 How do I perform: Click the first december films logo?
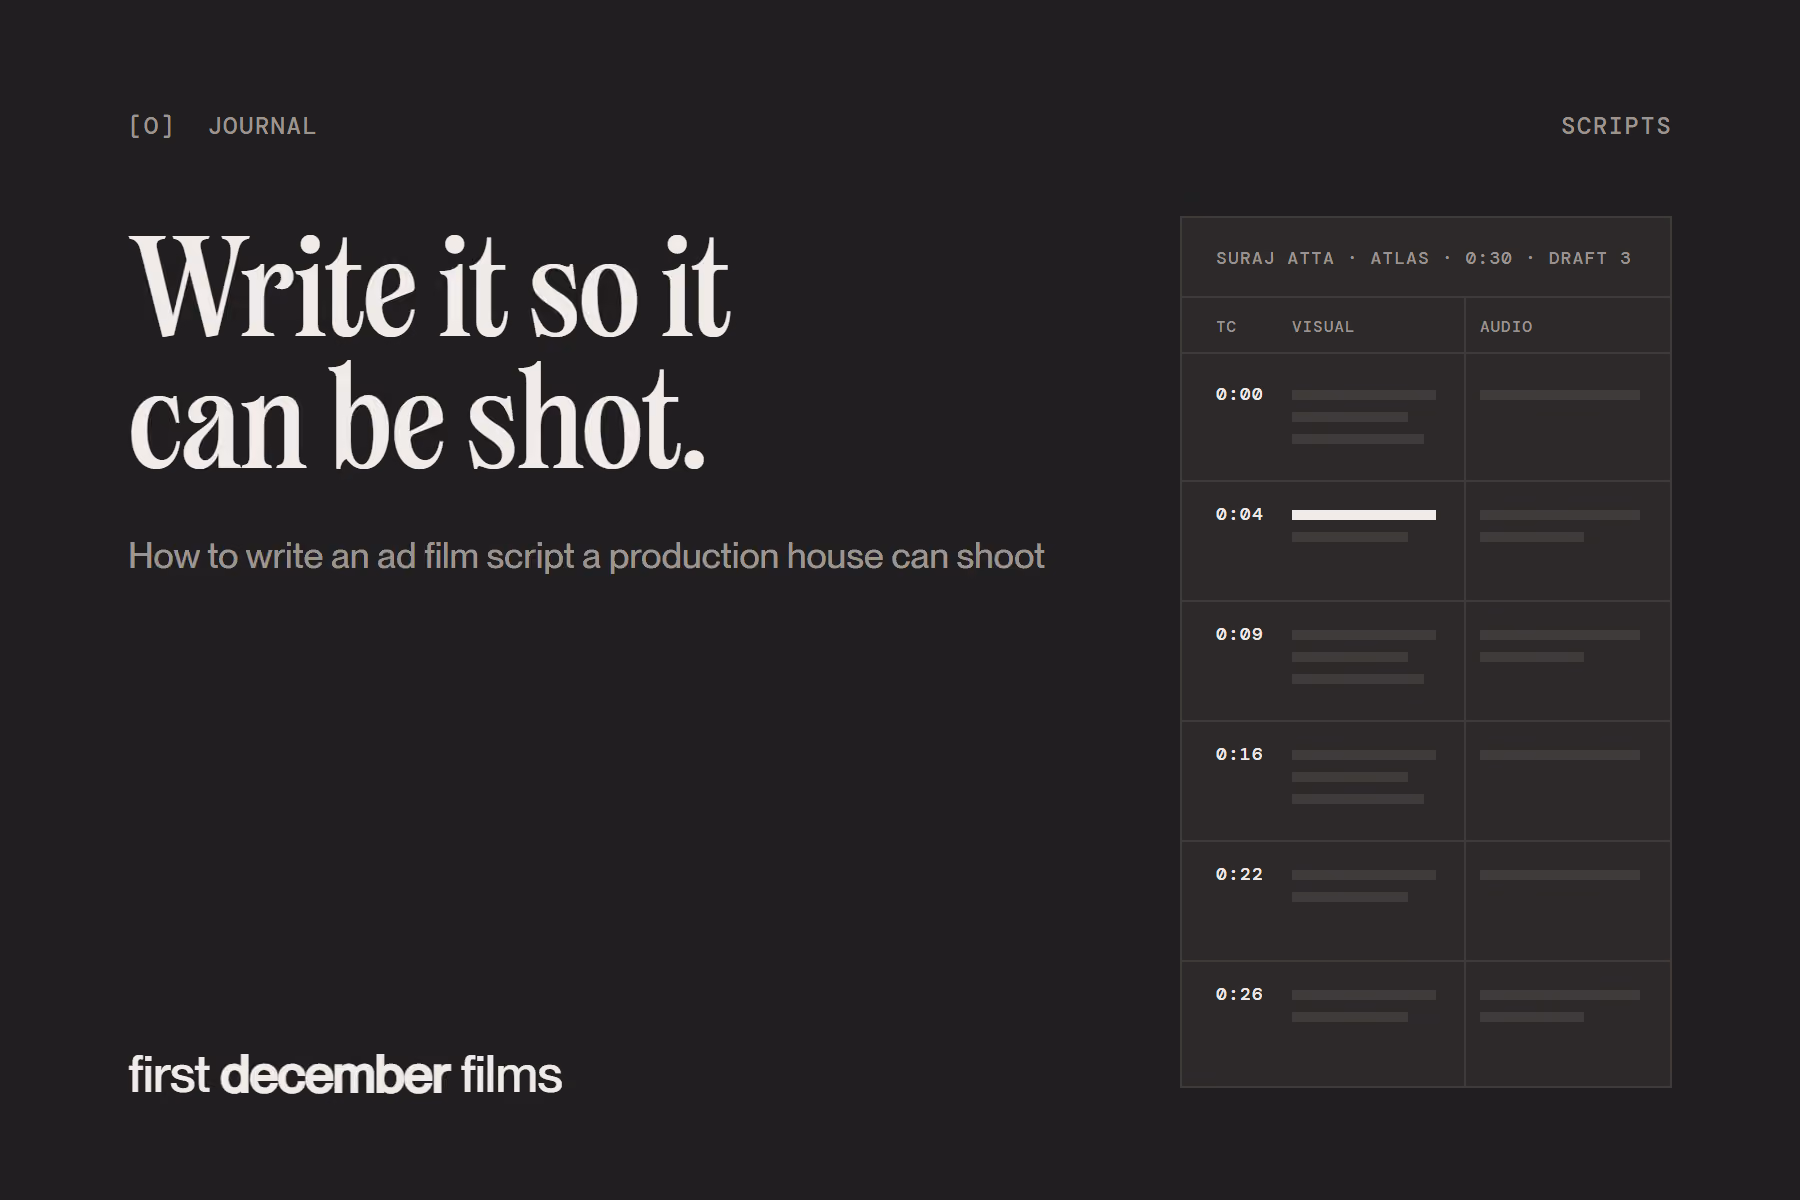[x=345, y=1075]
